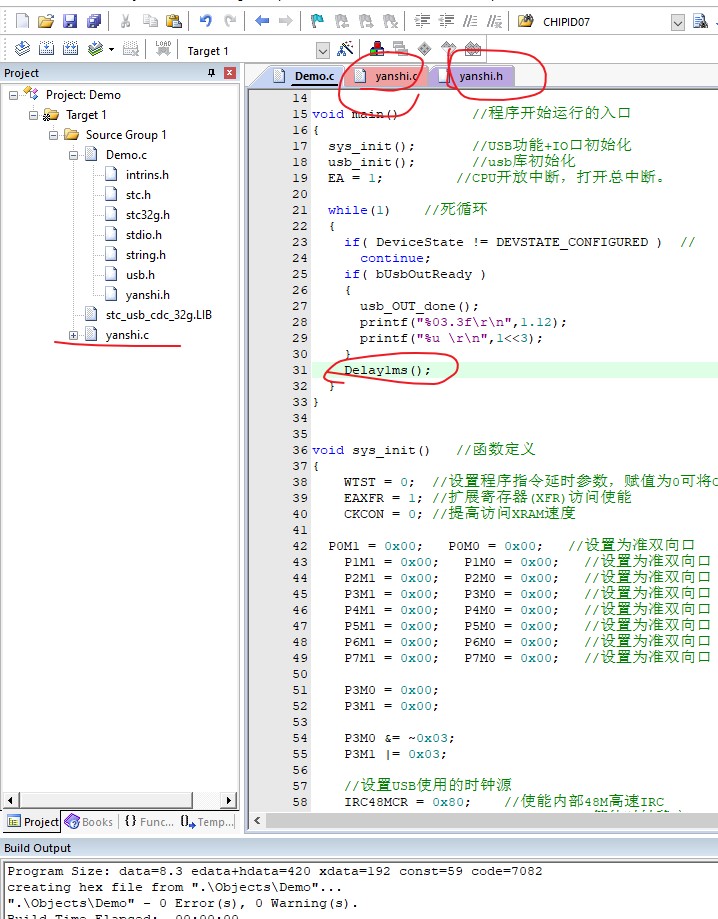The image size is (718, 919).
Task: Click "0 Error(s), 0 Warning(s)" output line
Action: [x=182, y=903]
